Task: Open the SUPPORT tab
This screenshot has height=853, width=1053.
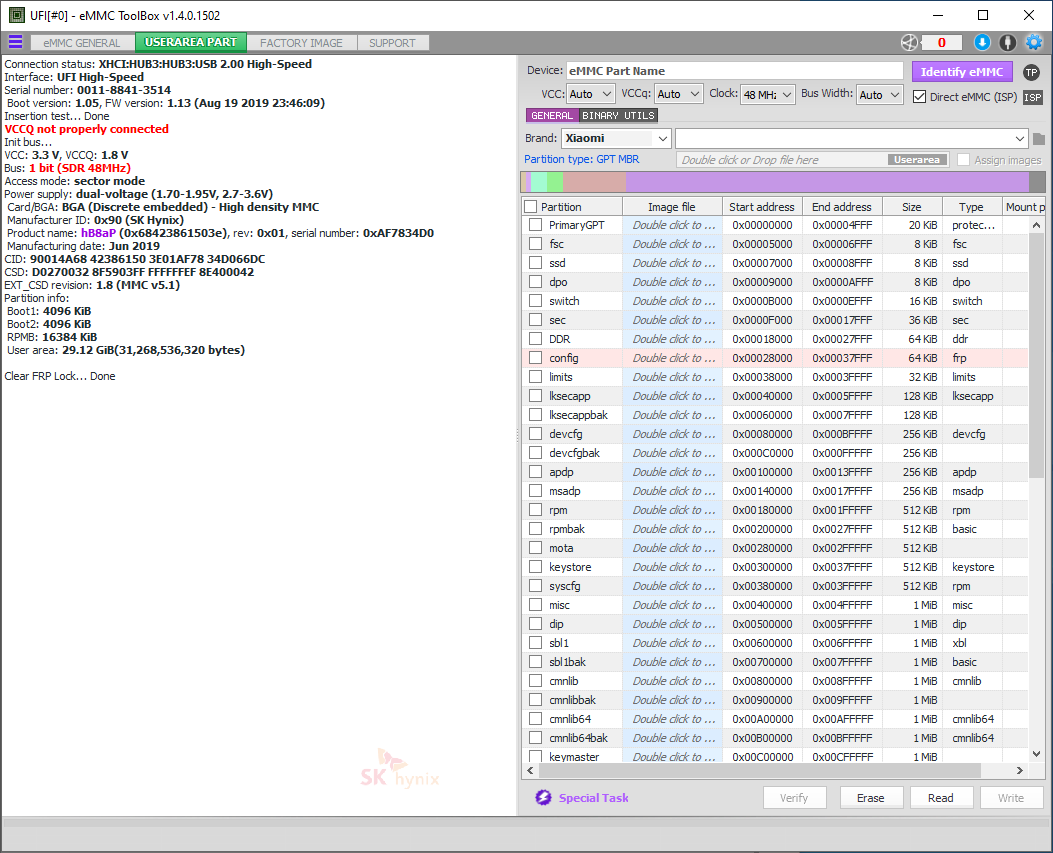Action: coord(392,43)
